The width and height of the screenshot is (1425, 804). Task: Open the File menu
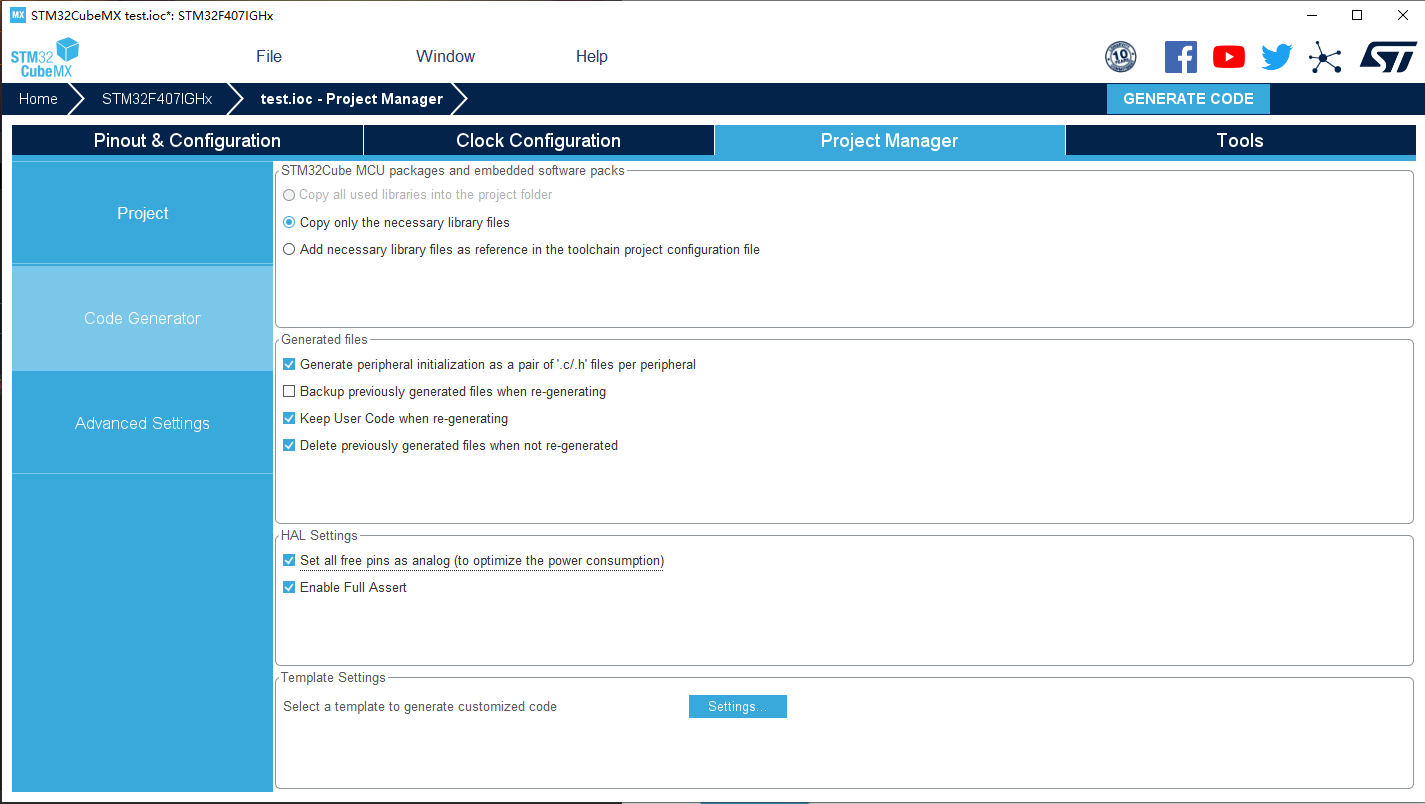point(268,57)
